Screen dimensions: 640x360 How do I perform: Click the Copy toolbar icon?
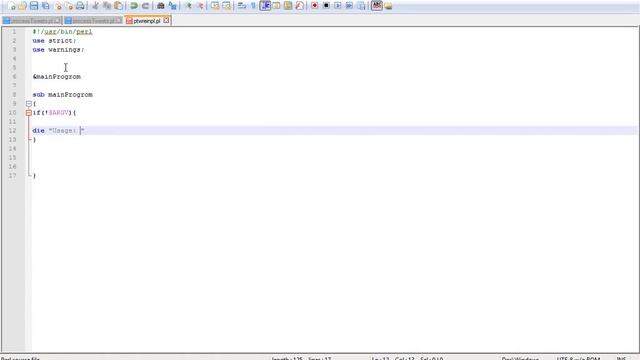[x=107, y=6]
